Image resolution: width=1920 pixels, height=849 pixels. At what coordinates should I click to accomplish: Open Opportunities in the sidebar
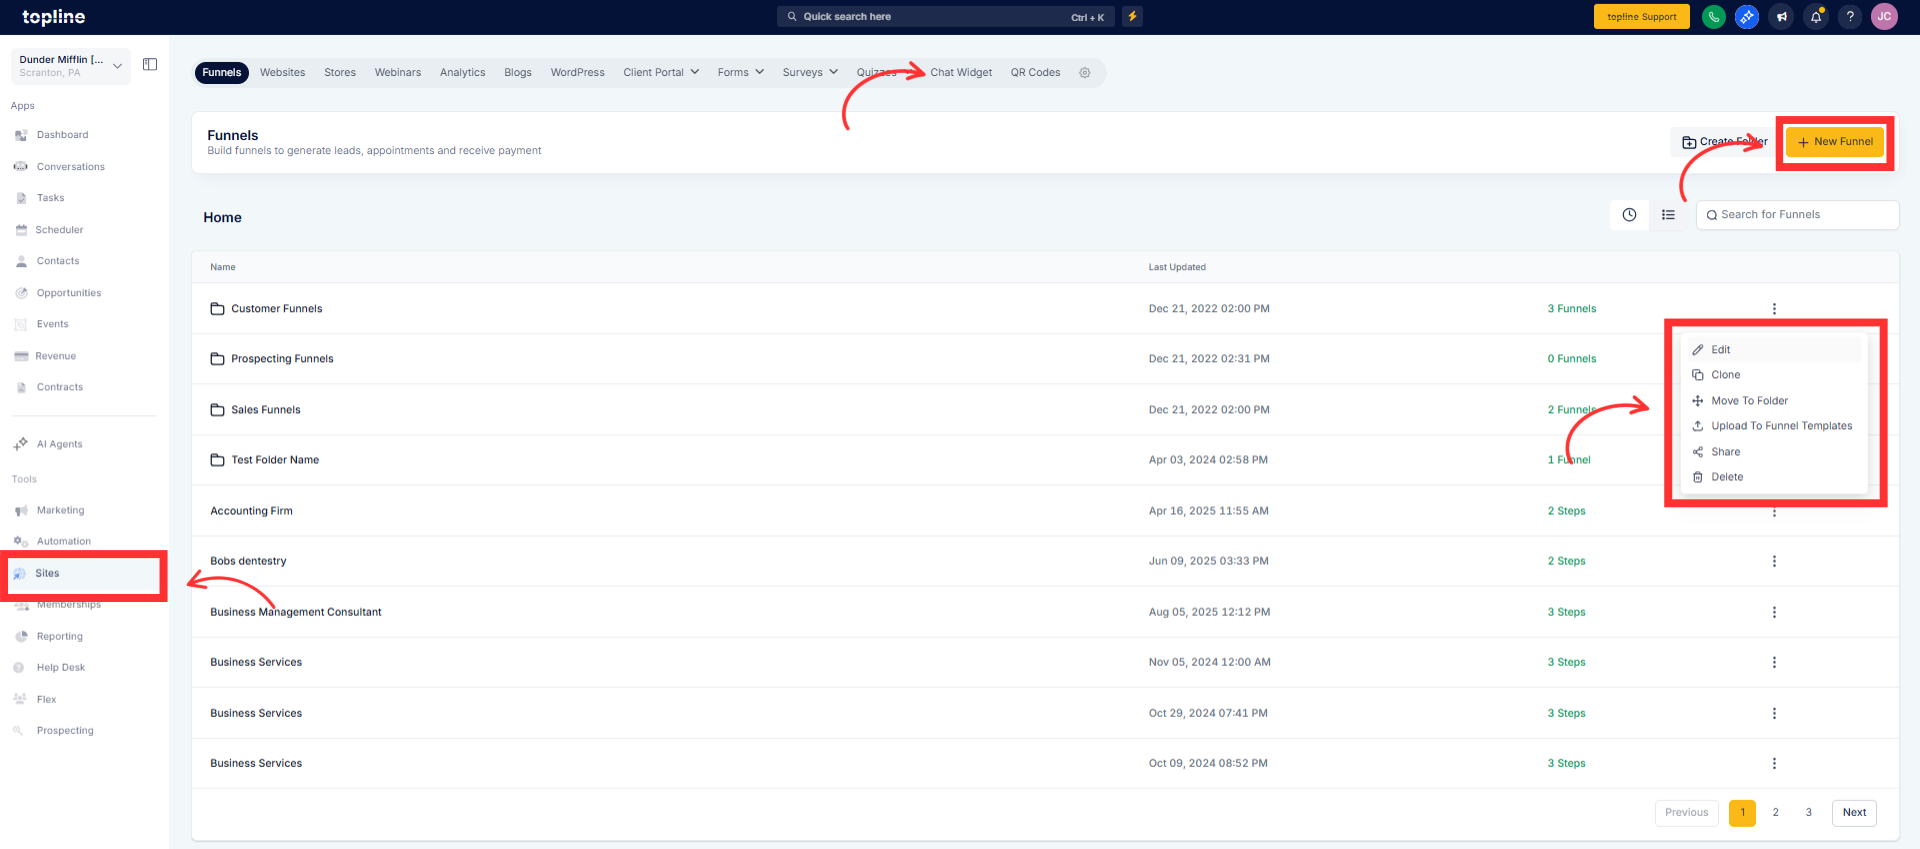pyautogui.click(x=68, y=293)
